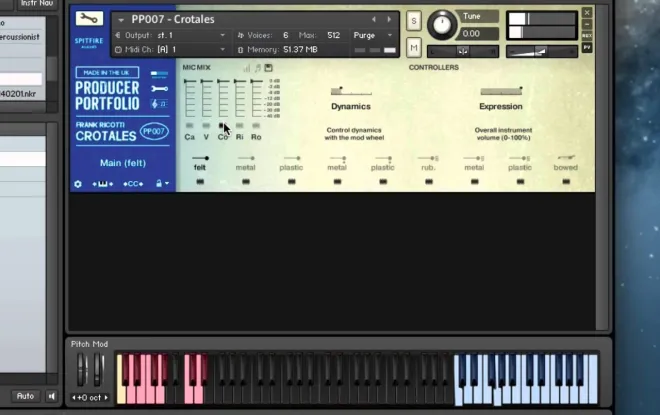Click the Tune knob

pos(442,25)
